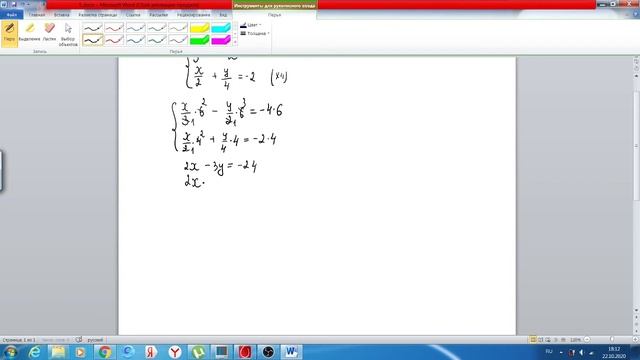Select the Ластик eraser tool

[49, 34]
